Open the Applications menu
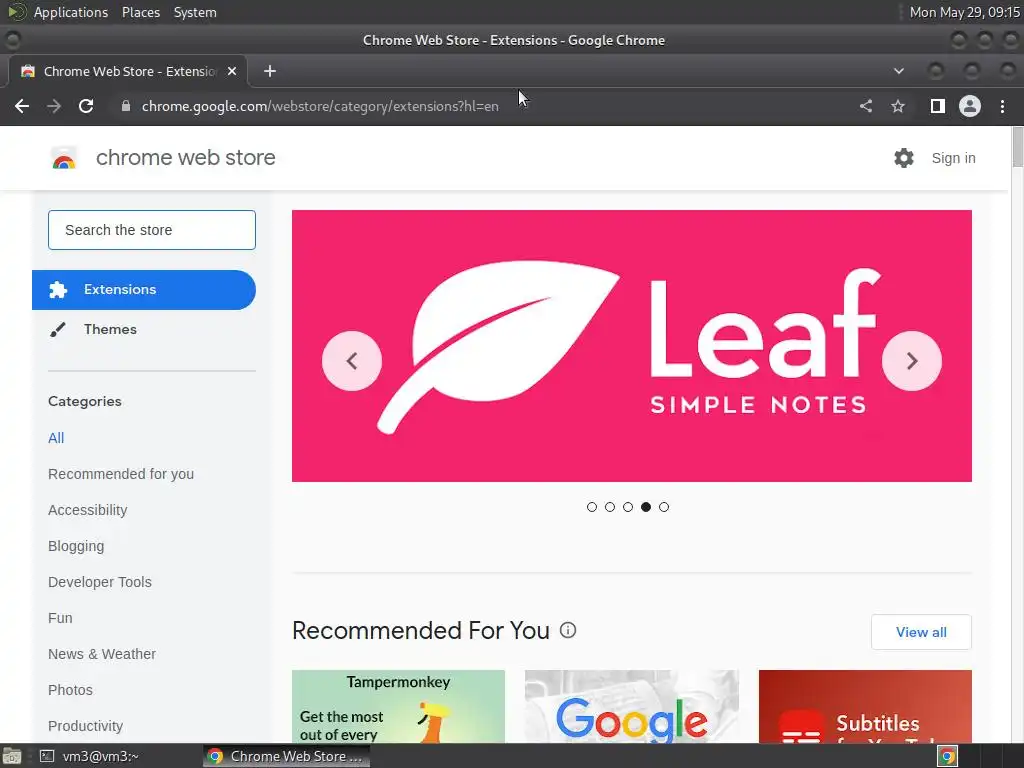 [71, 12]
